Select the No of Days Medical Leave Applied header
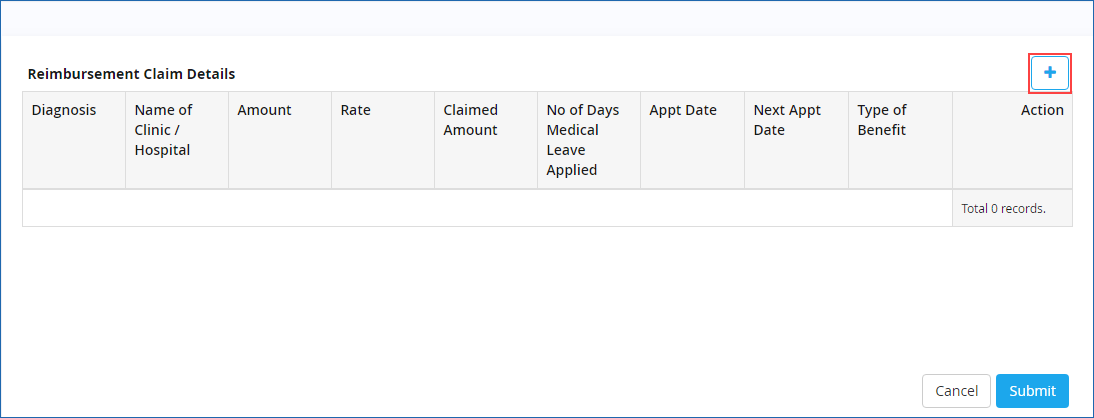 pos(589,140)
